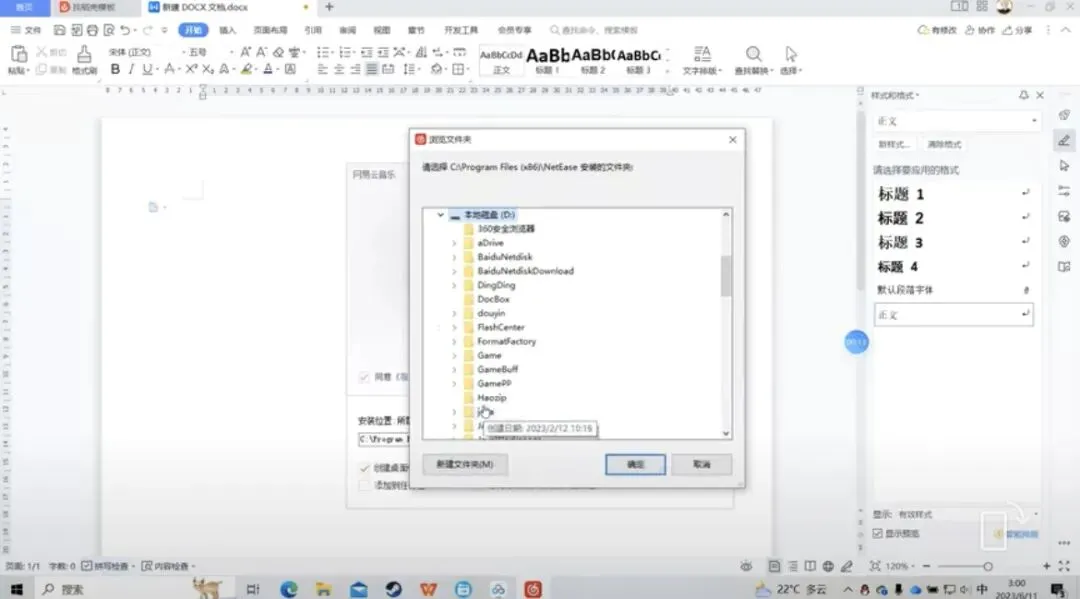Click the save icon in quick toolbar
Image resolution: width=1080 pixels, height=599 pixels.
[x=59, y=30]
